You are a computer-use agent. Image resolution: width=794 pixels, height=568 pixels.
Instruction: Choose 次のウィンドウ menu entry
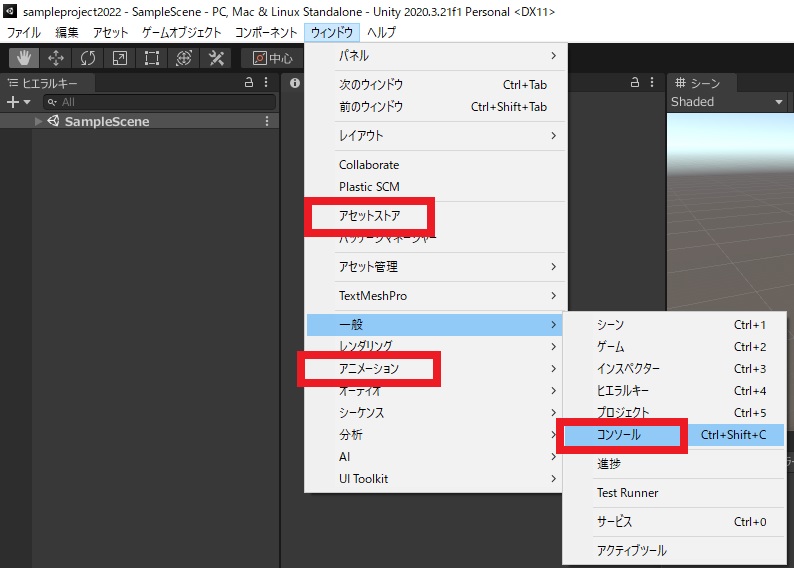click(x=436, y=85)
